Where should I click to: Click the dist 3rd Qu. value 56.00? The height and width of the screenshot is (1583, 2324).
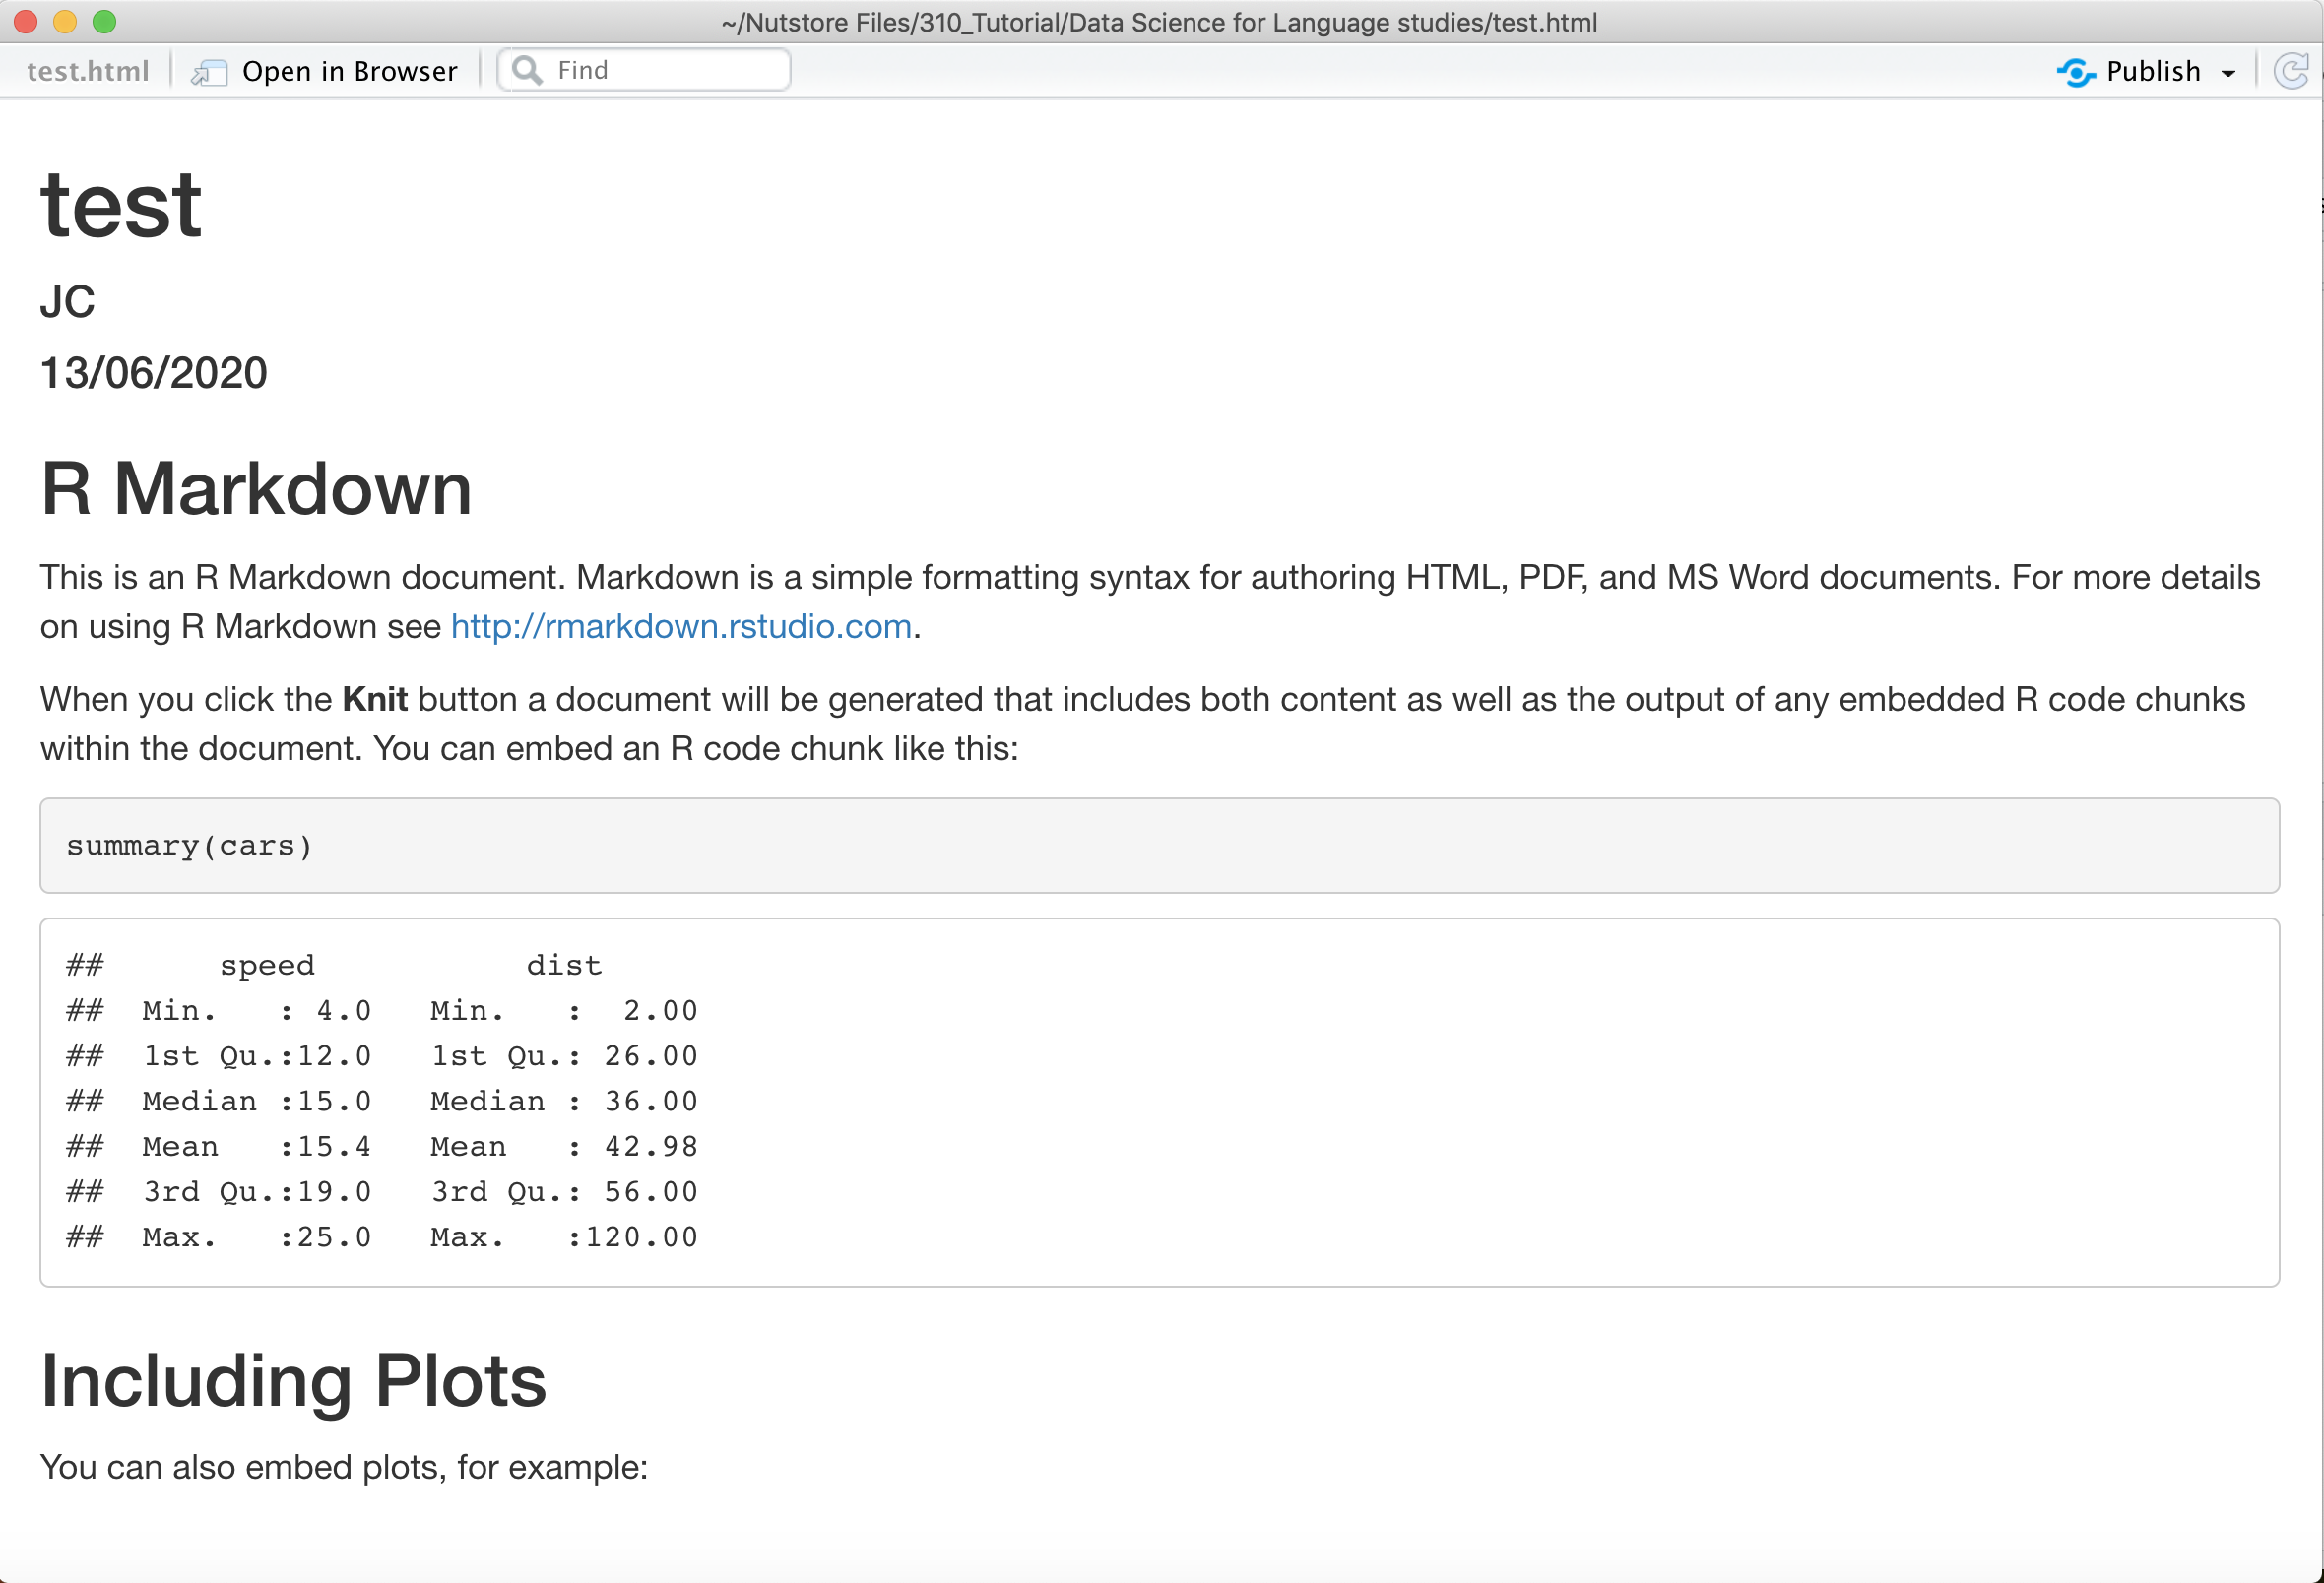click(x=651, y=1192)
